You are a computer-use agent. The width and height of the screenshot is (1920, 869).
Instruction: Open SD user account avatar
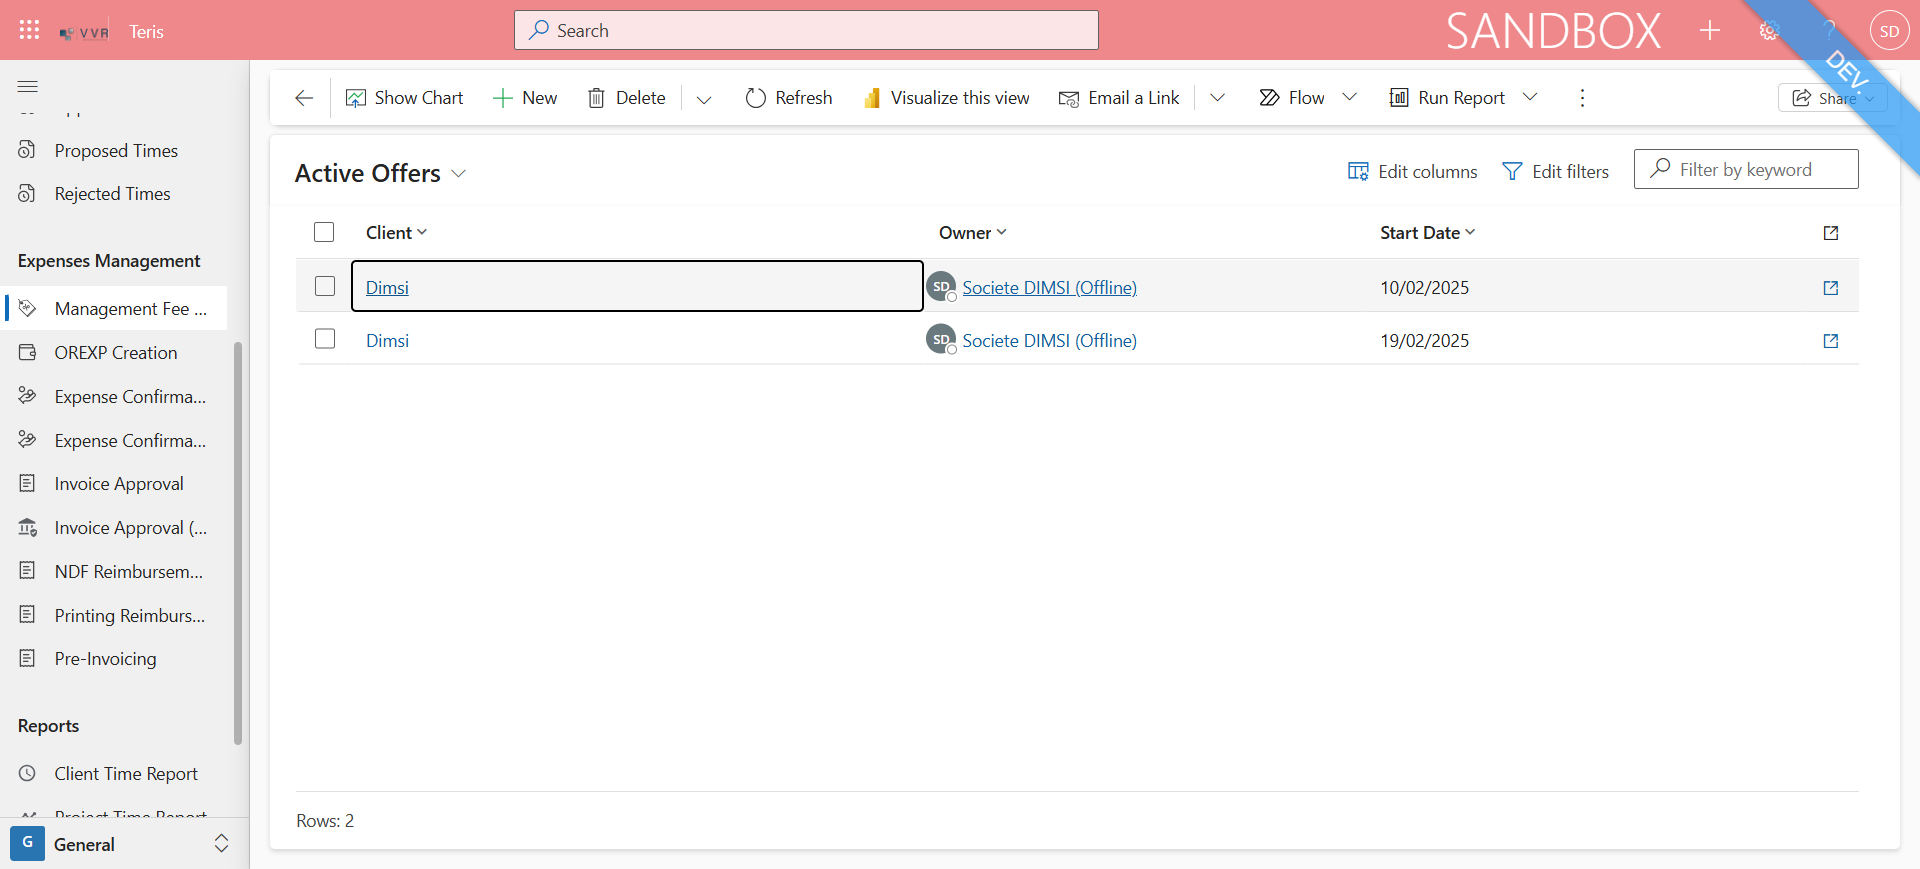1889,30
